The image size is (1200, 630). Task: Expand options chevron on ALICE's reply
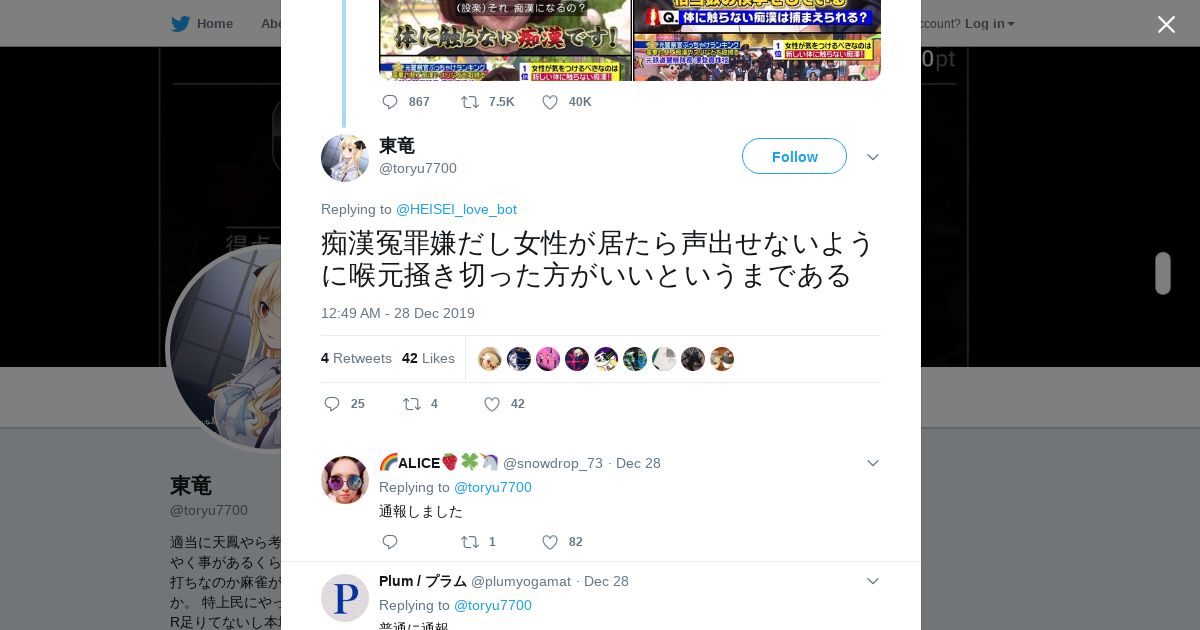873,463
